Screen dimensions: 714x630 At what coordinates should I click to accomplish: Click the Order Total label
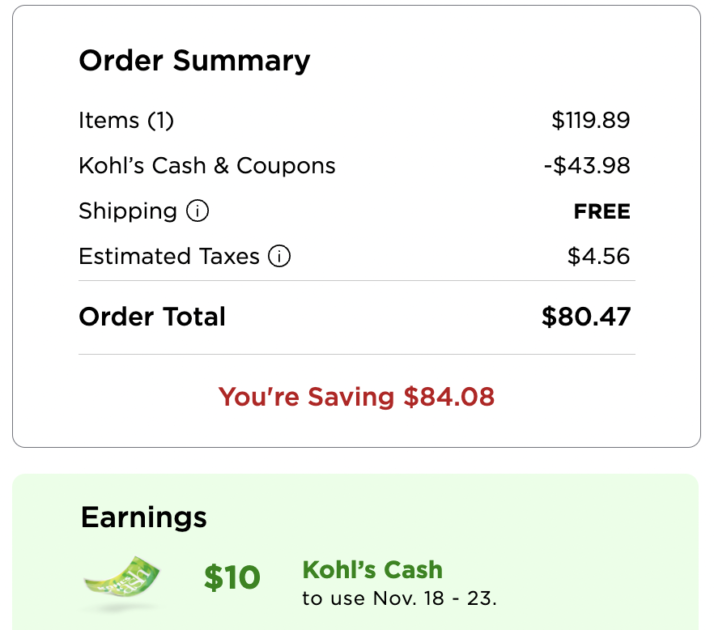point(152,317)
